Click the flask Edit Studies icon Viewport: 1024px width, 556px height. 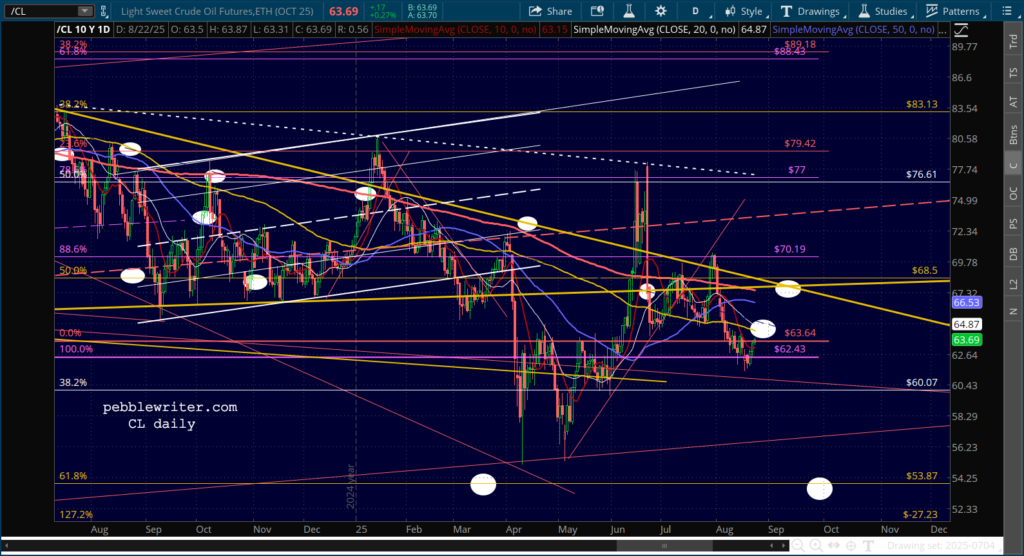629,11
